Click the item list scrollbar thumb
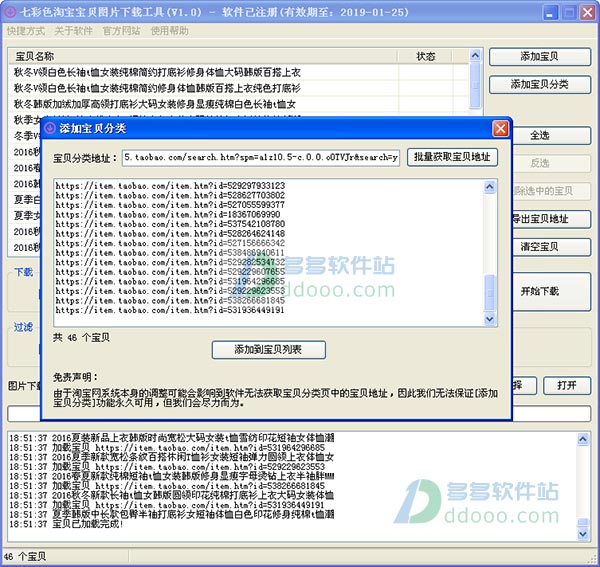The height and width of the screenshot is (567, 600). click(x=475, y=85)
